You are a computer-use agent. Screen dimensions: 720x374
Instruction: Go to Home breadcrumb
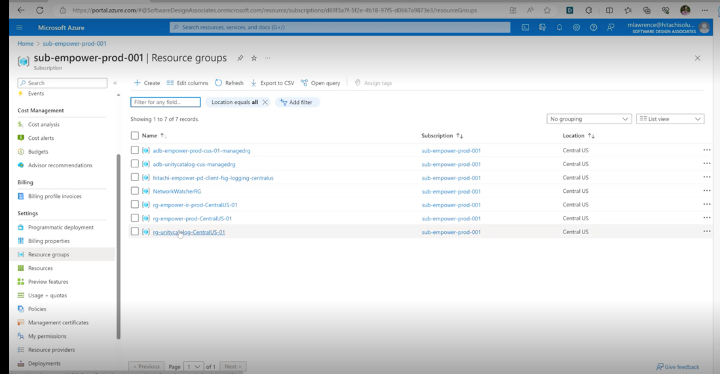[x=26, y=44]
